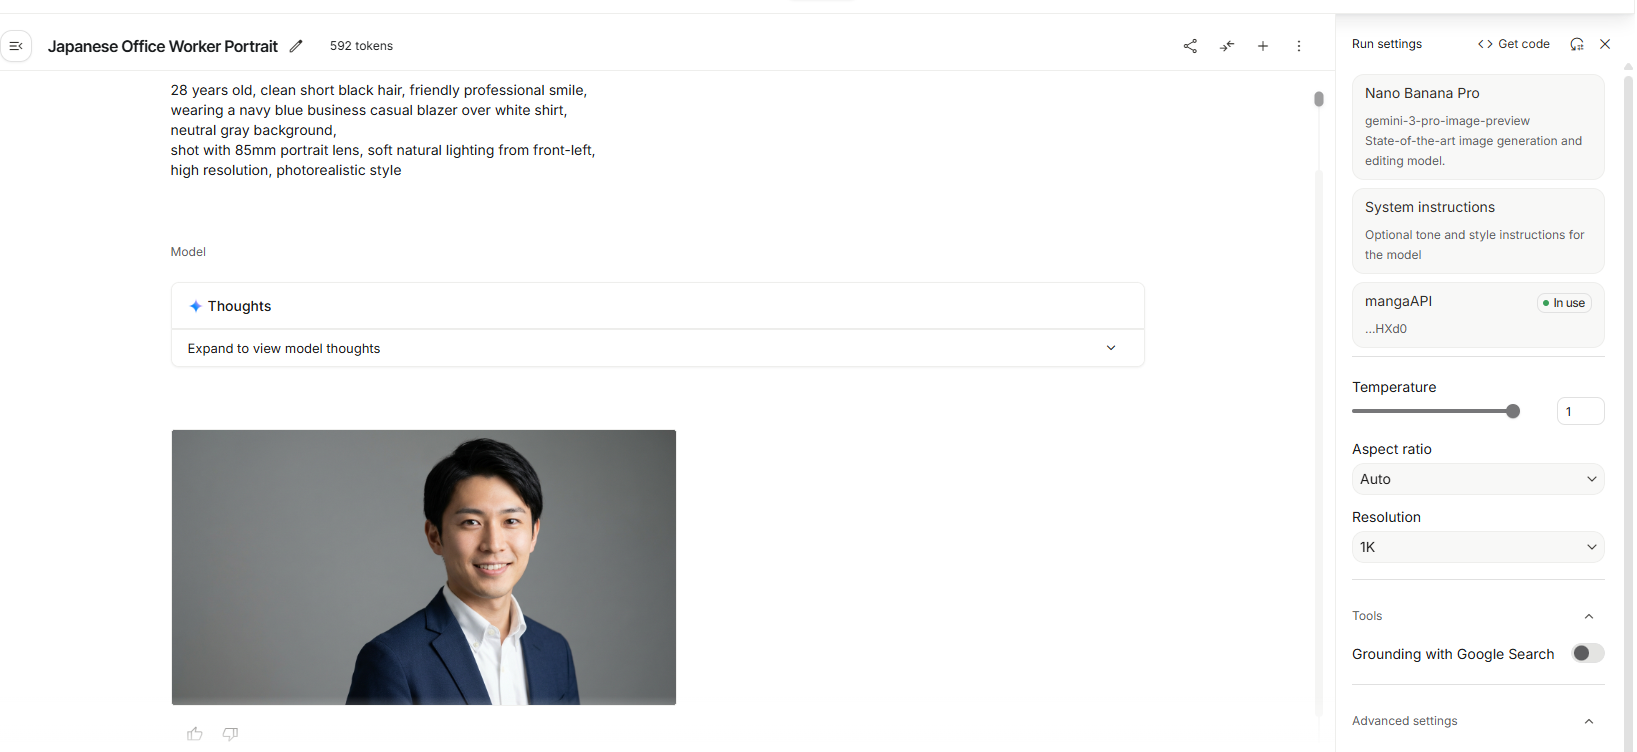Open the three-dot more options menu

(x=1299, y=46)
